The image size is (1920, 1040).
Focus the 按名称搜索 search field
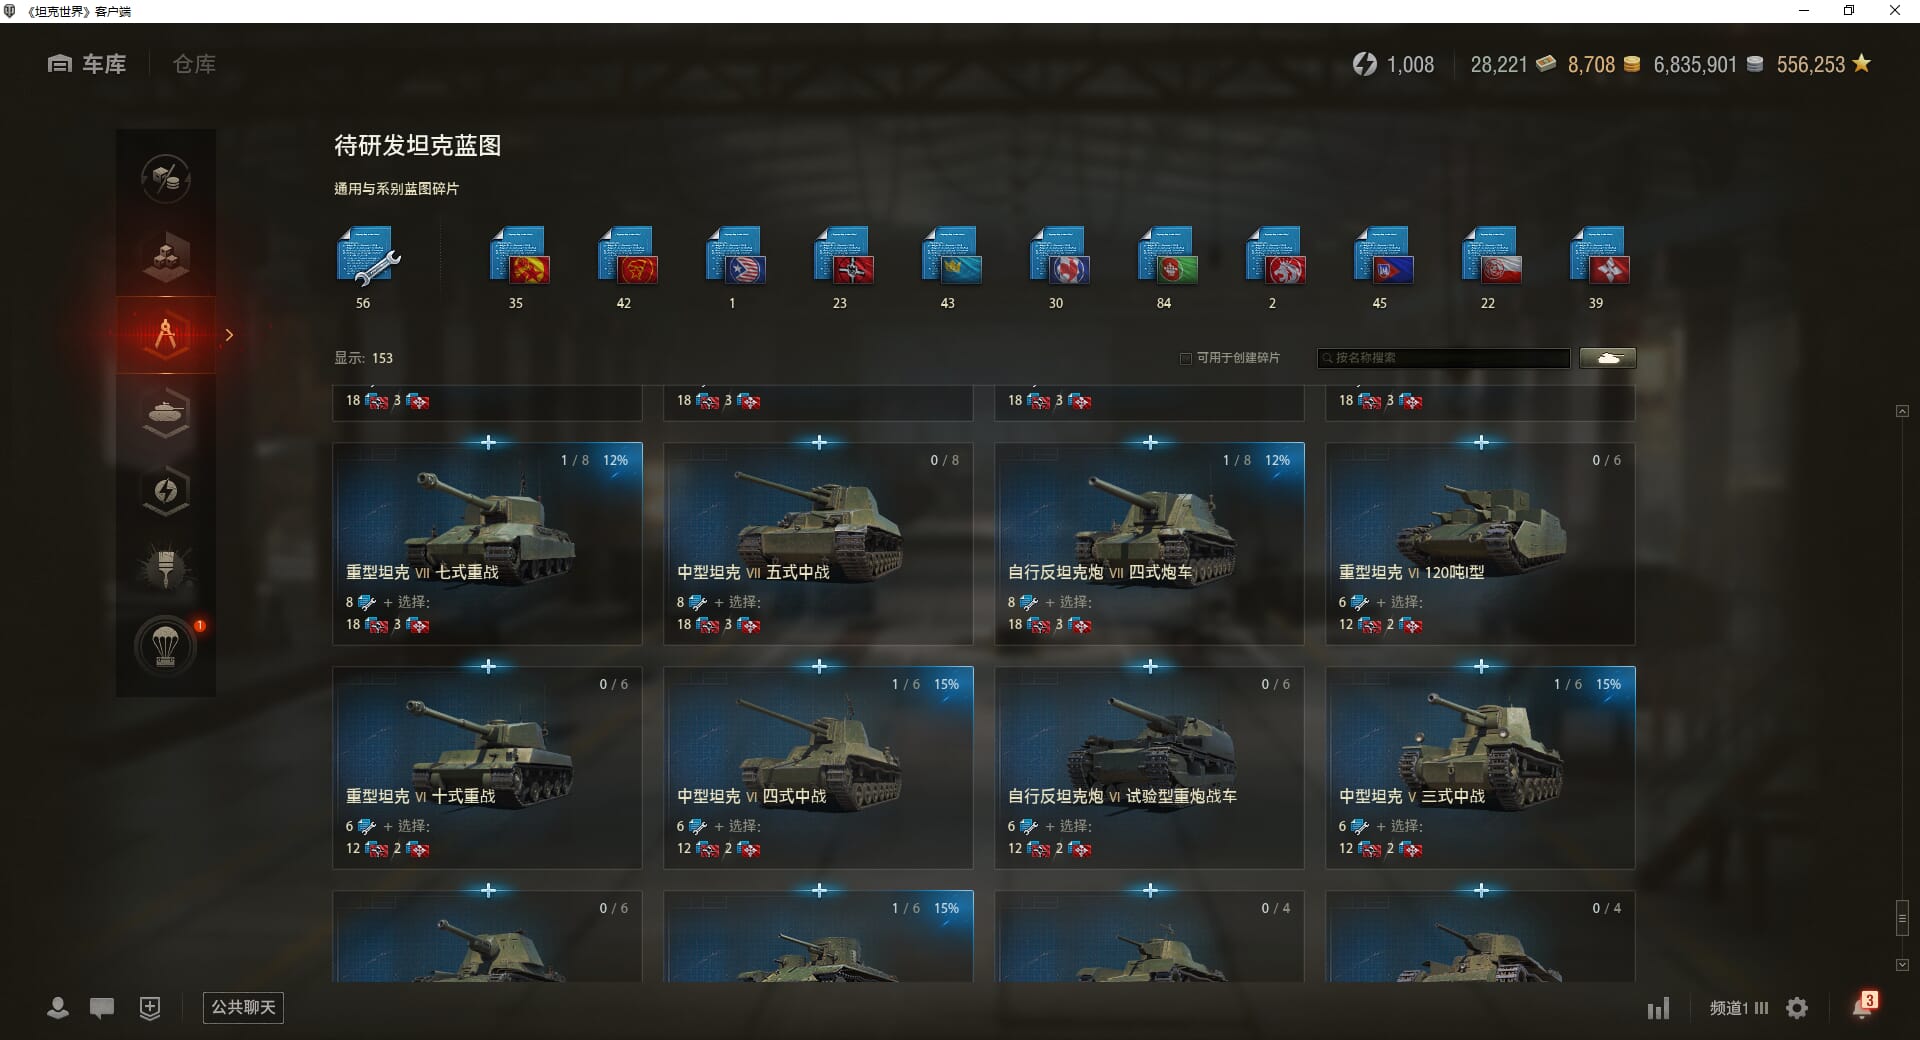(x=1444, y=358)
